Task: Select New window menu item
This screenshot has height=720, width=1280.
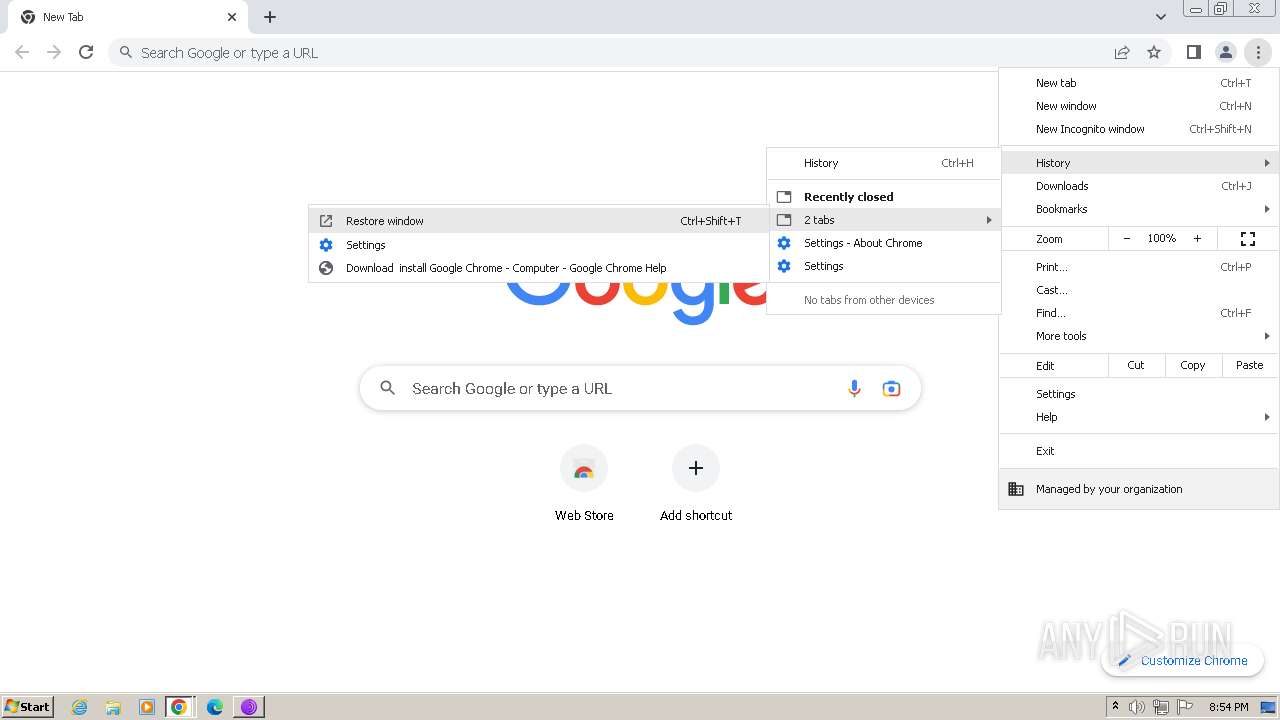Action: point(1139,106)
